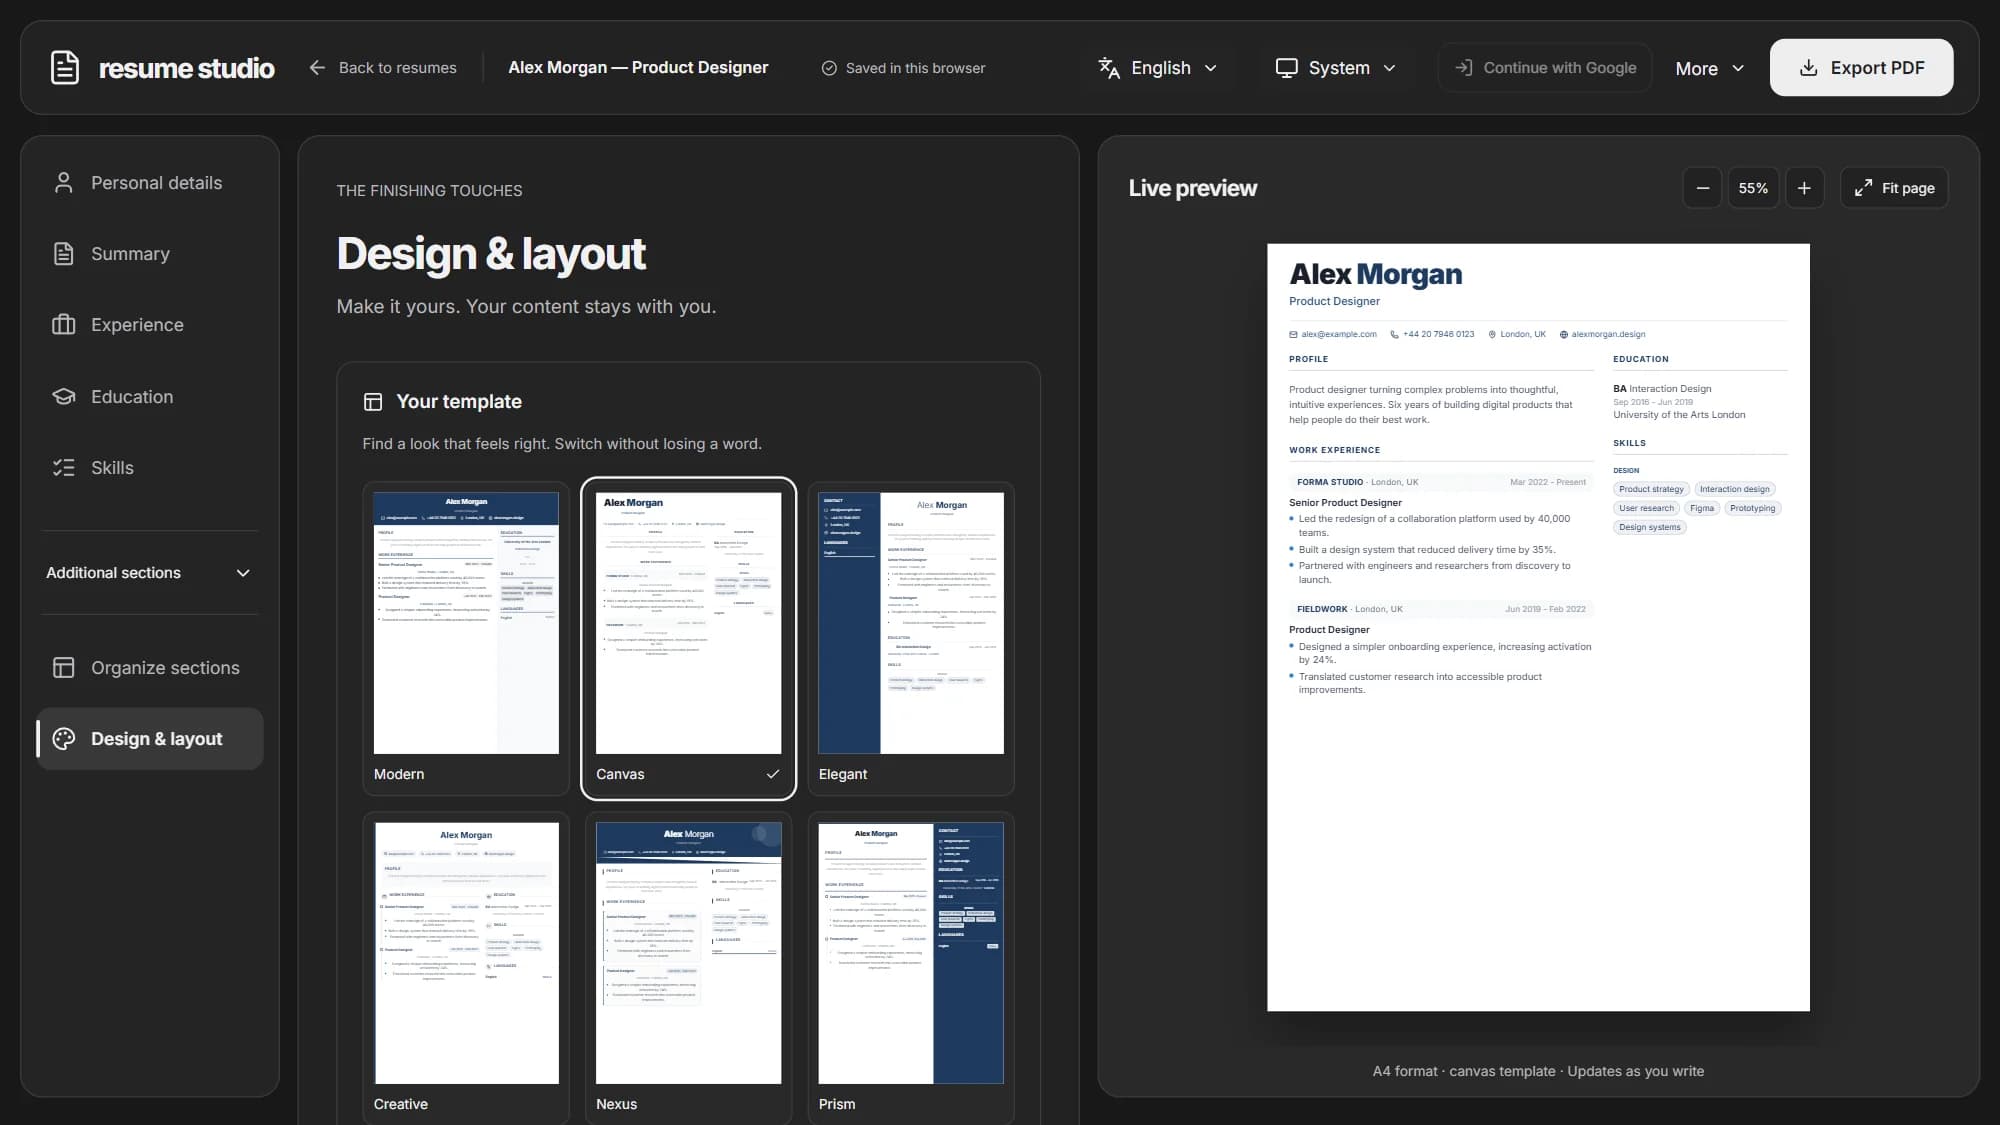Viewport: 2000px width, 1125px height.
Task: Click the Personal details person icon
Action: [x=64, y=183]
